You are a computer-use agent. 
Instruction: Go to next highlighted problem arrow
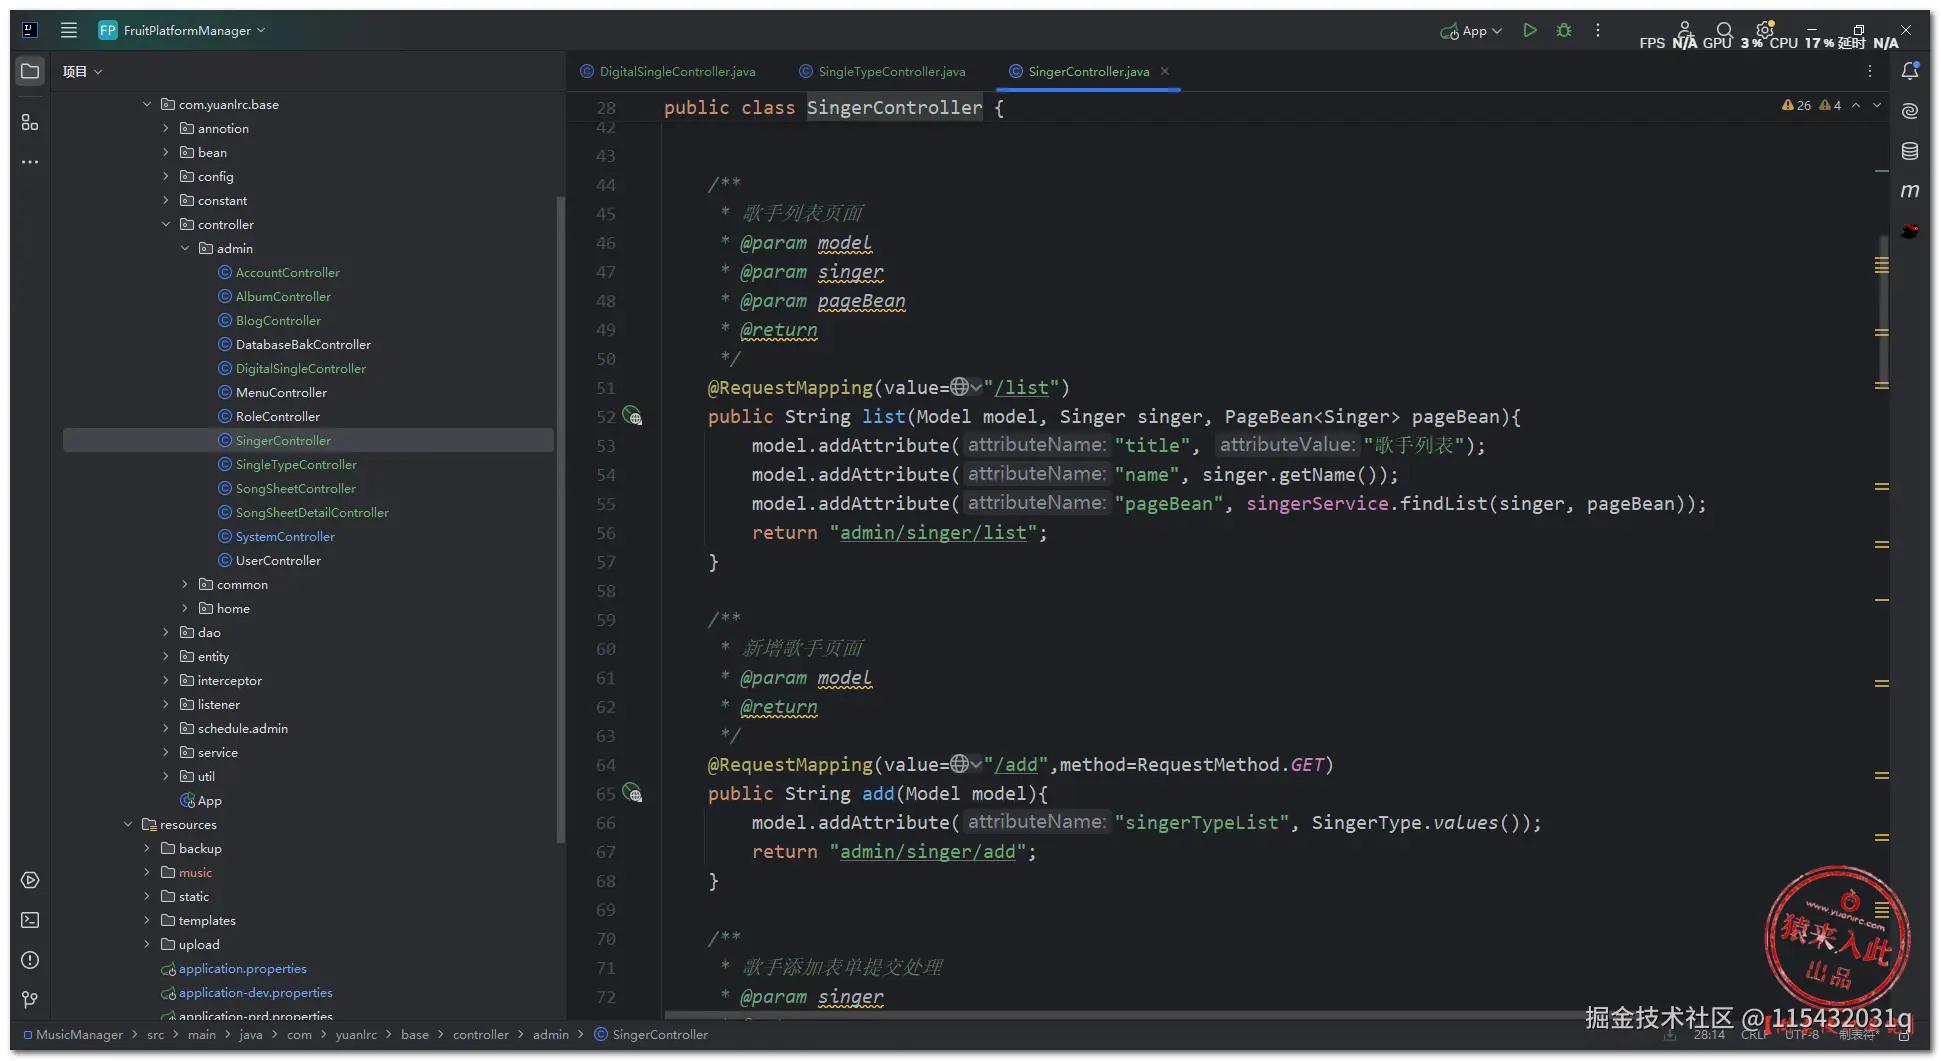pyautogui.click(x=1877, y=105)
